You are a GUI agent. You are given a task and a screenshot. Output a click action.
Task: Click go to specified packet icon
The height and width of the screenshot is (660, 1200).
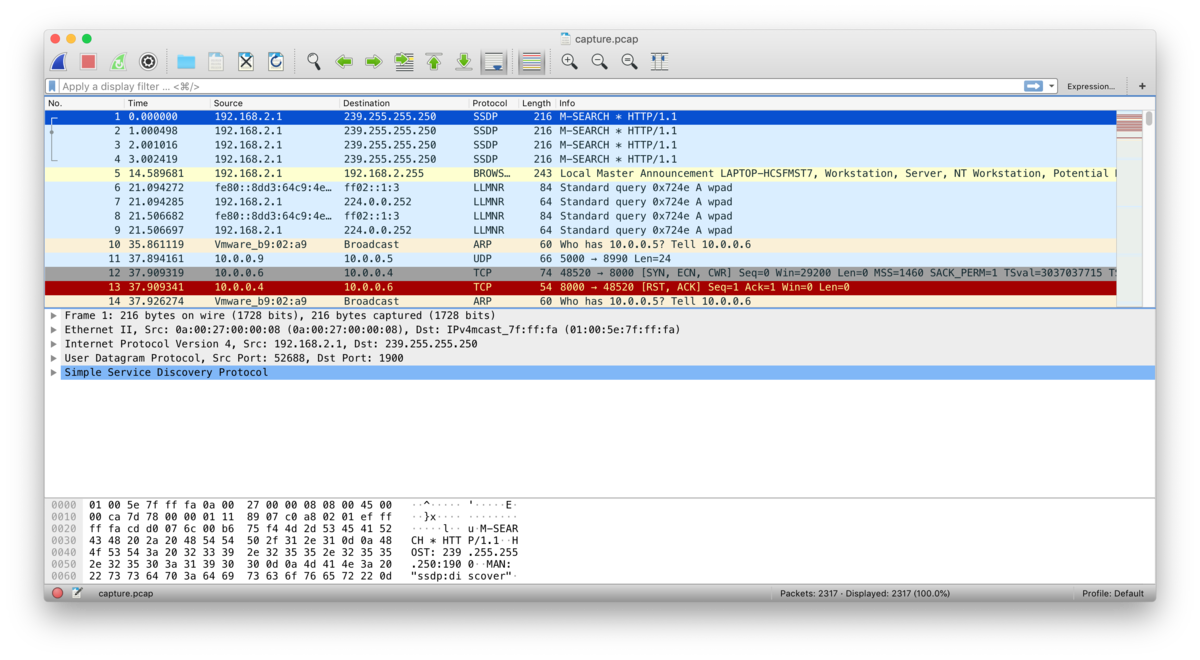(x=404, y=62)
